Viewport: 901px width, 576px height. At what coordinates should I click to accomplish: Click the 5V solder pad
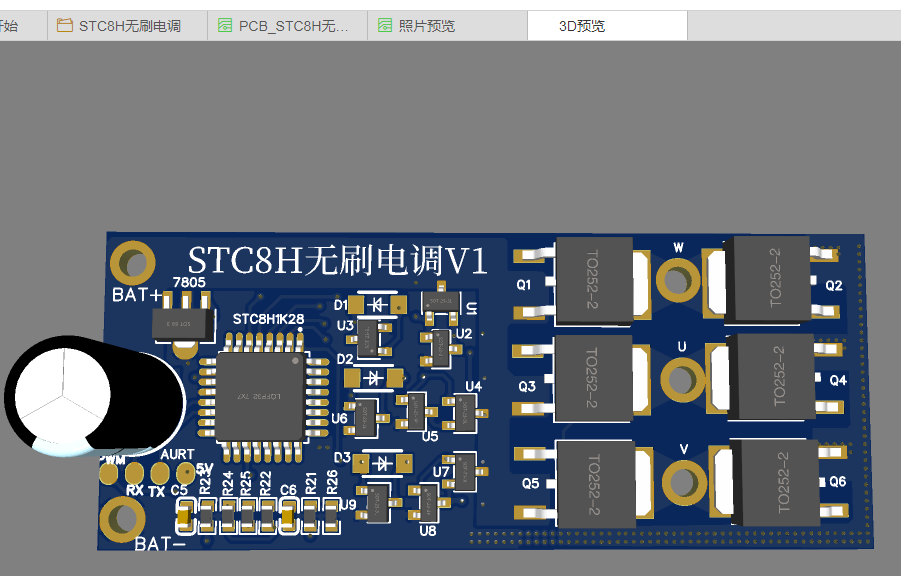click(x=186, y=473)
